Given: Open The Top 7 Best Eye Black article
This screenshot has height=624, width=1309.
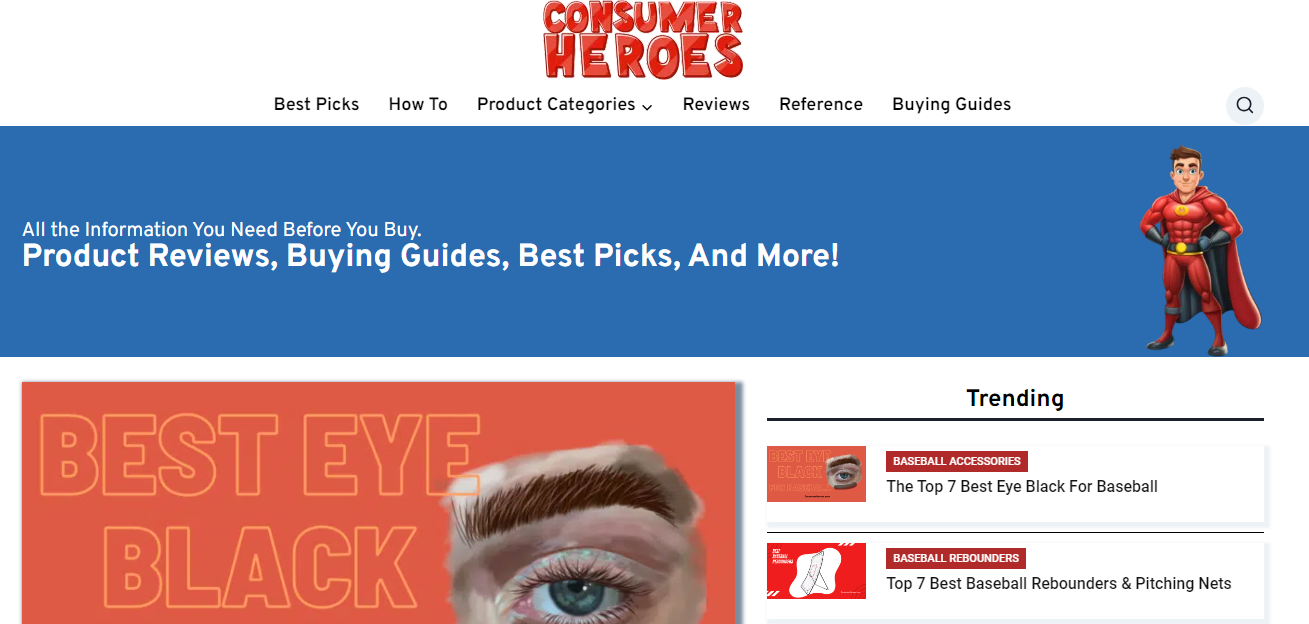Looking at the screenshot, I should [1022, 487].
